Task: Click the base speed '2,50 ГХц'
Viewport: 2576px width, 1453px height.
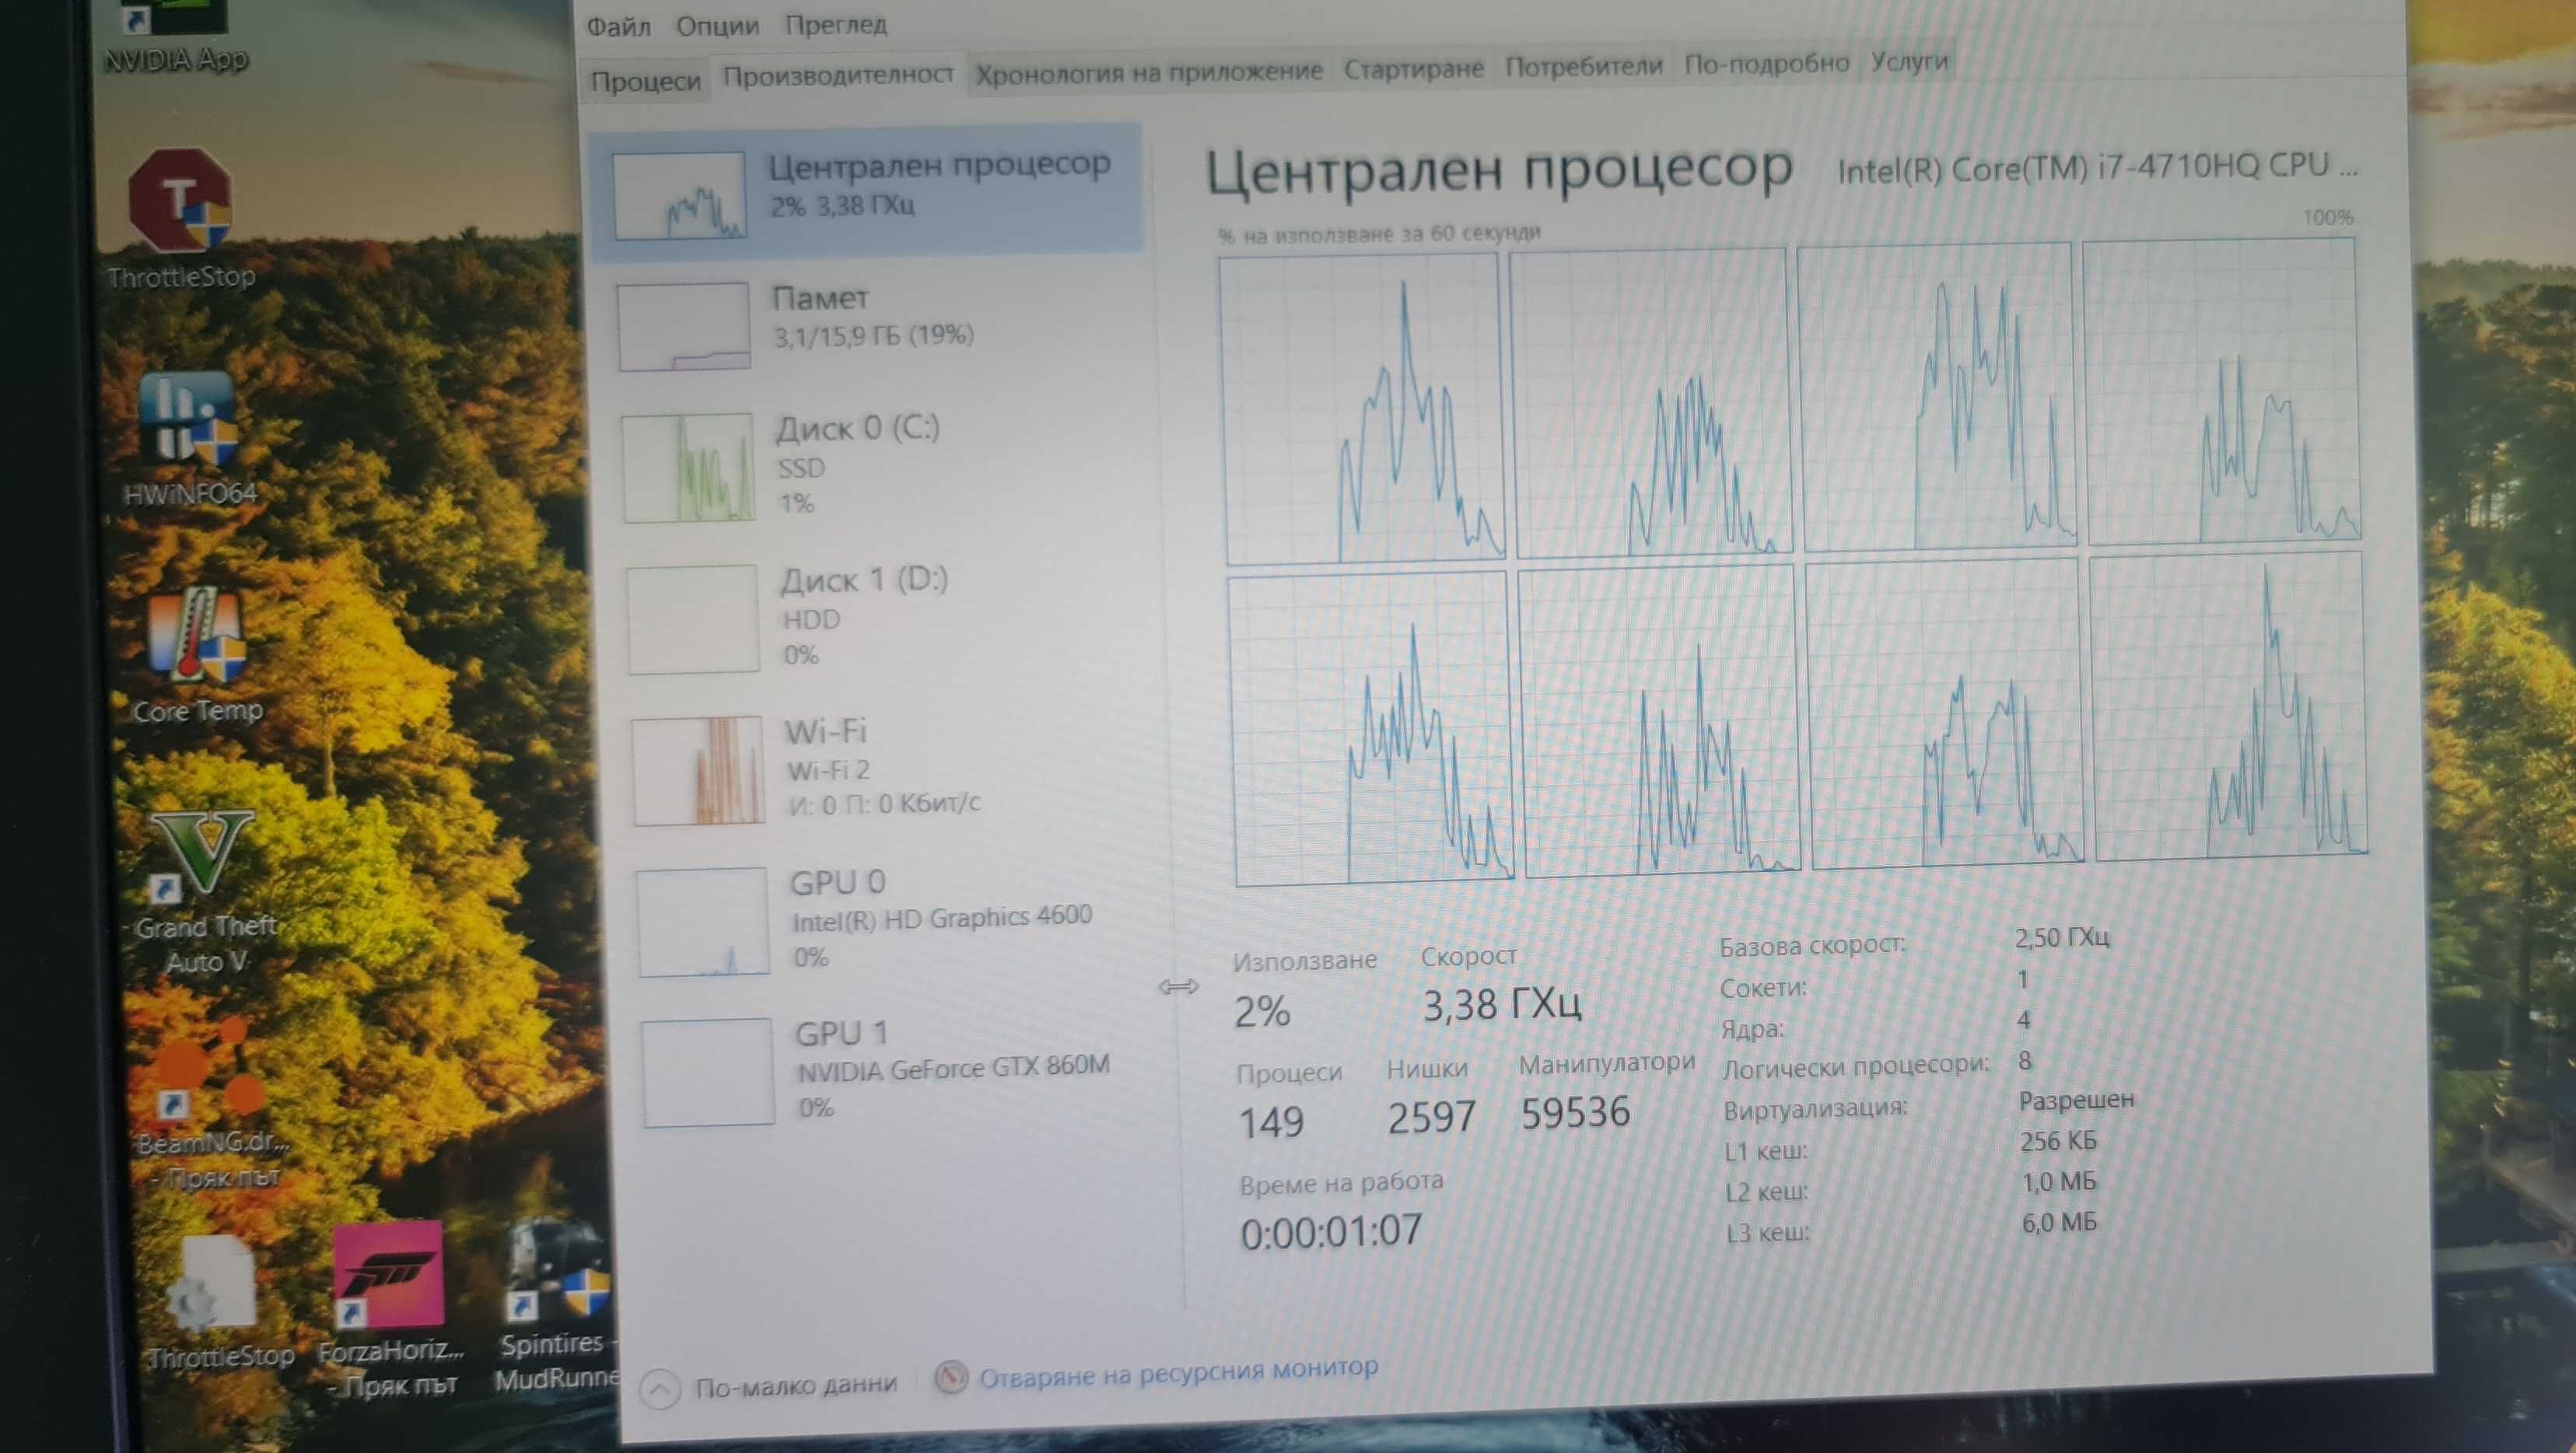Action: coord(2061,938)
